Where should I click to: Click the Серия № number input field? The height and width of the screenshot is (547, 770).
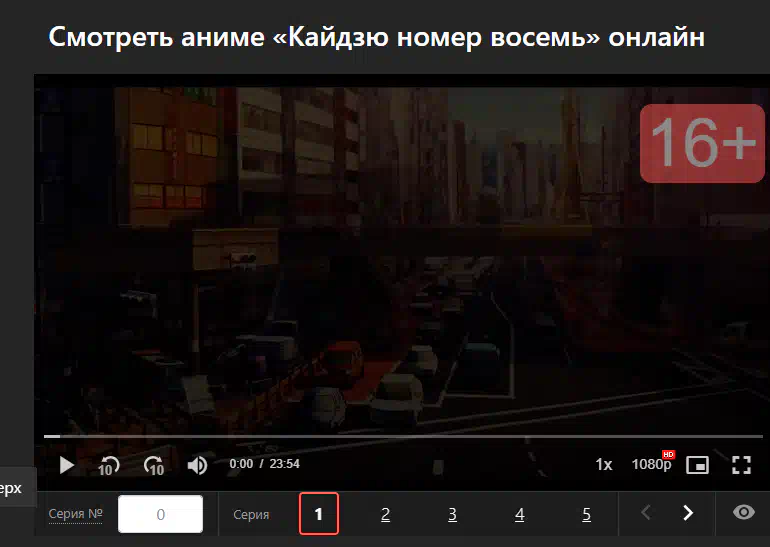pyautogui.click(x=161, y=514)
